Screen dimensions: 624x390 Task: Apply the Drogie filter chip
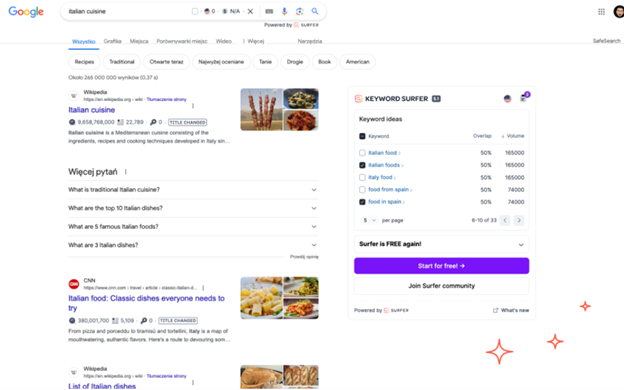[x=295, y=62]
